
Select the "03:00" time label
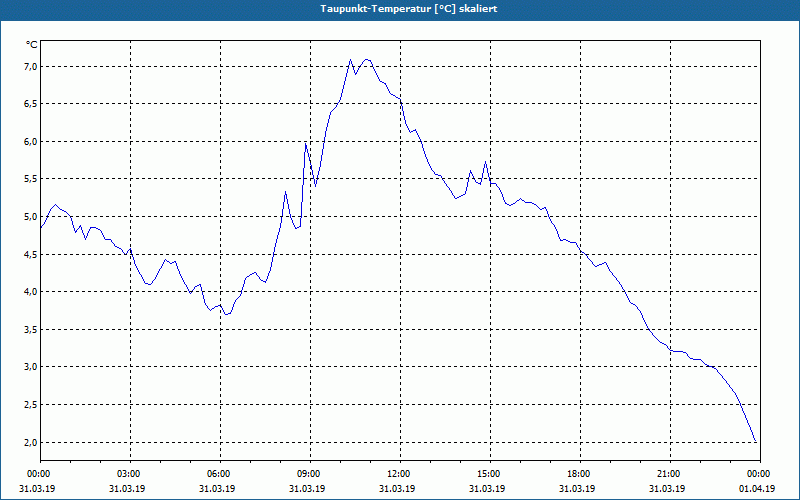coord(130,474)
